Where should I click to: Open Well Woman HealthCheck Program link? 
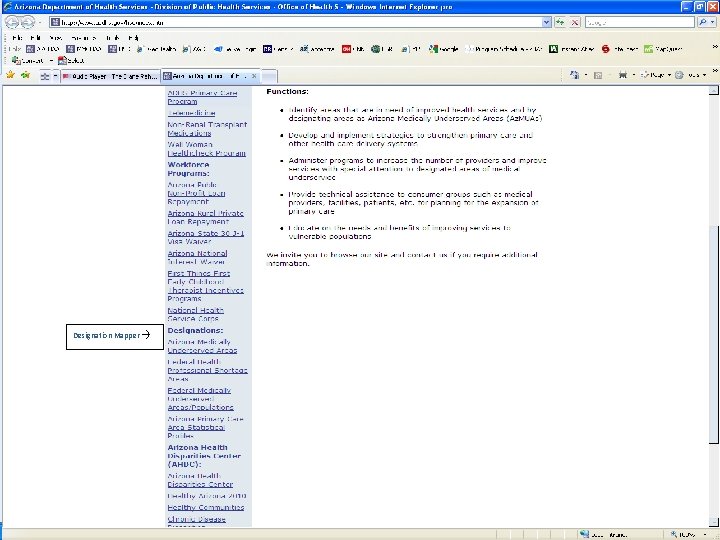(206, 149)
